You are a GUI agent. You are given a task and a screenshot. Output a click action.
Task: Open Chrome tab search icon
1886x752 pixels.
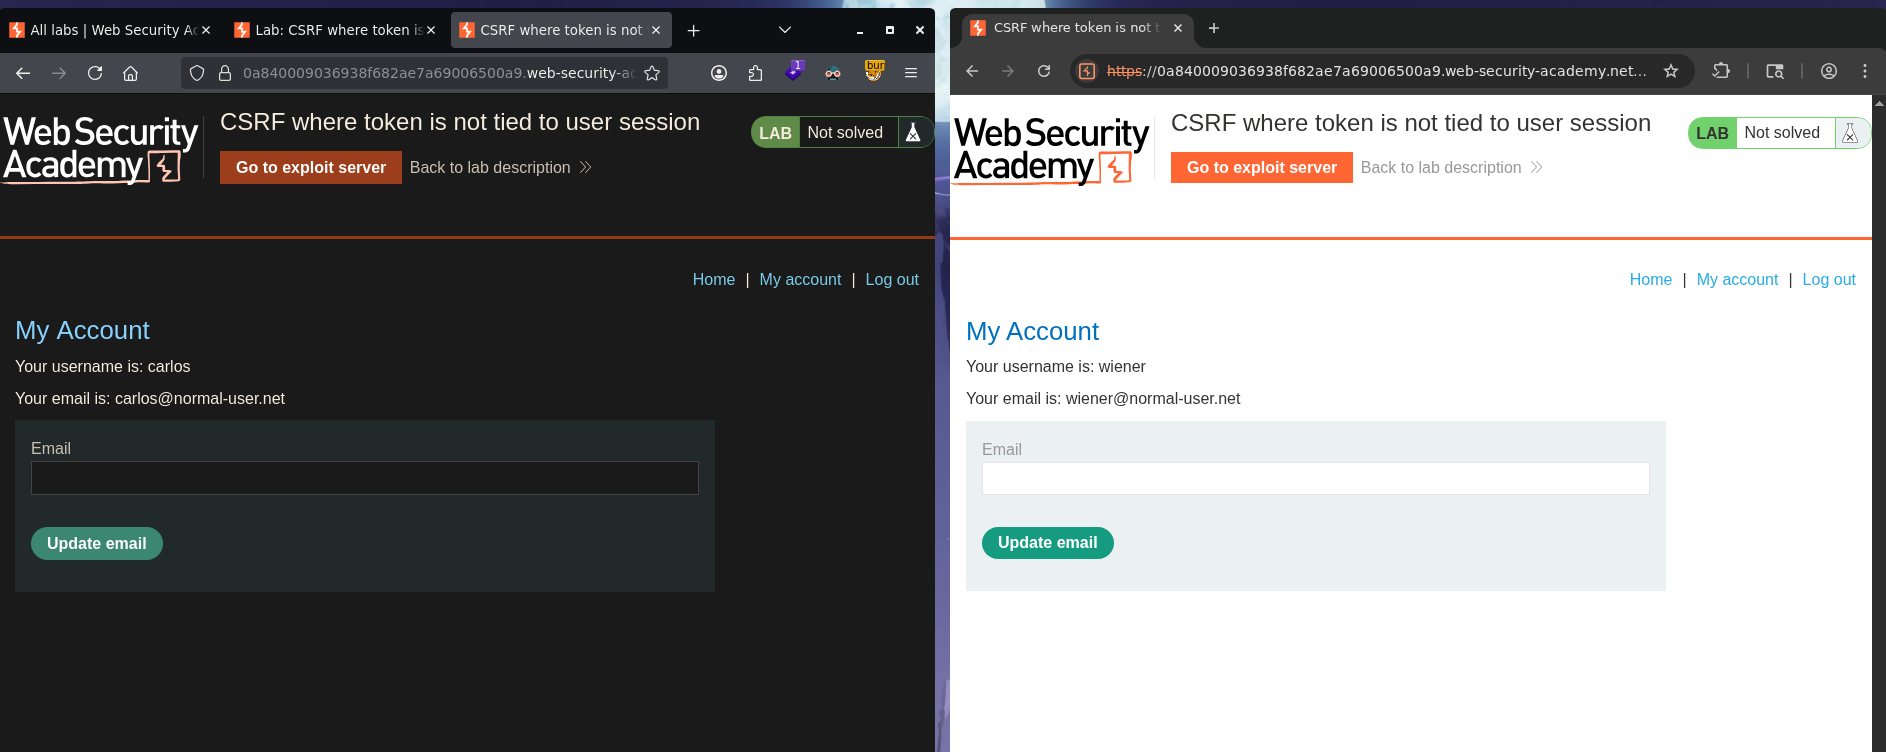click(x=1775, y=71)
